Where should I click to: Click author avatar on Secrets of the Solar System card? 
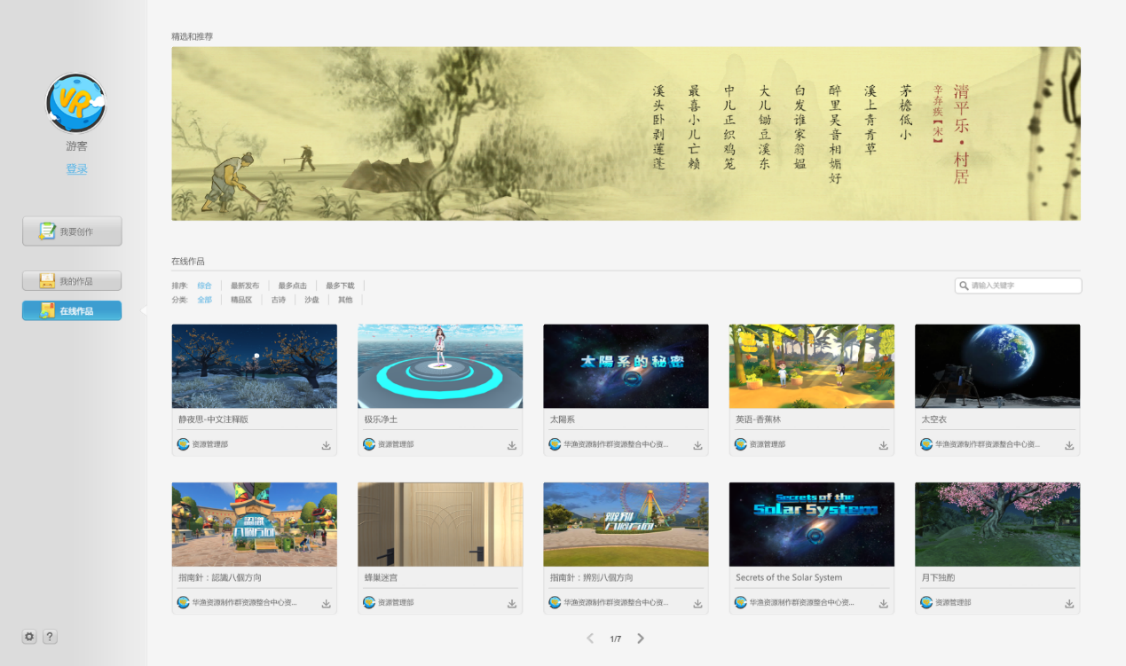[740, 602]
